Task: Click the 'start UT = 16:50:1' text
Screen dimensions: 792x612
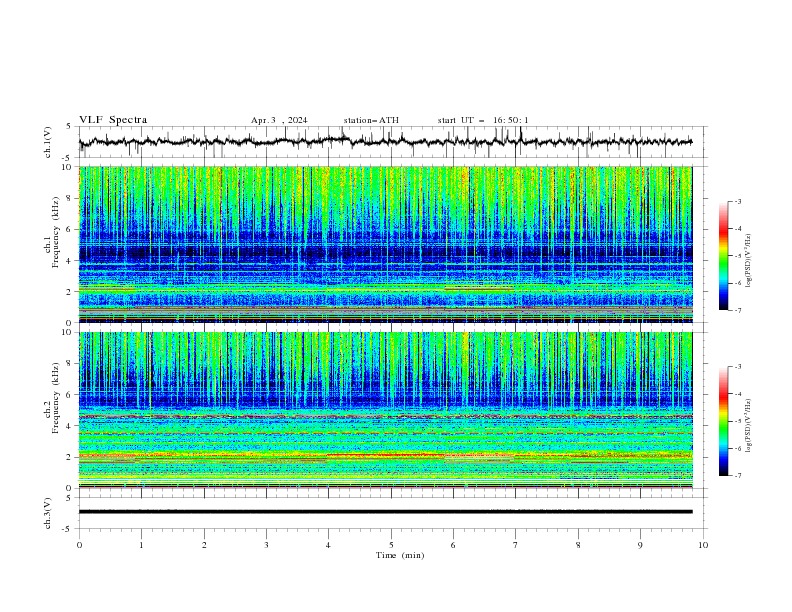Action: click(483, 120)
